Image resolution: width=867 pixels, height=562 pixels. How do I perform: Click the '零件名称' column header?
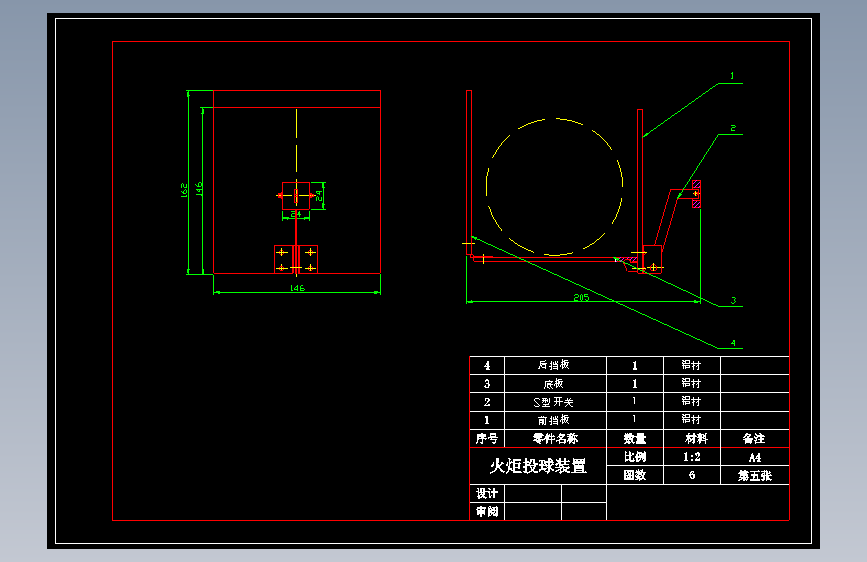(555, 439)
